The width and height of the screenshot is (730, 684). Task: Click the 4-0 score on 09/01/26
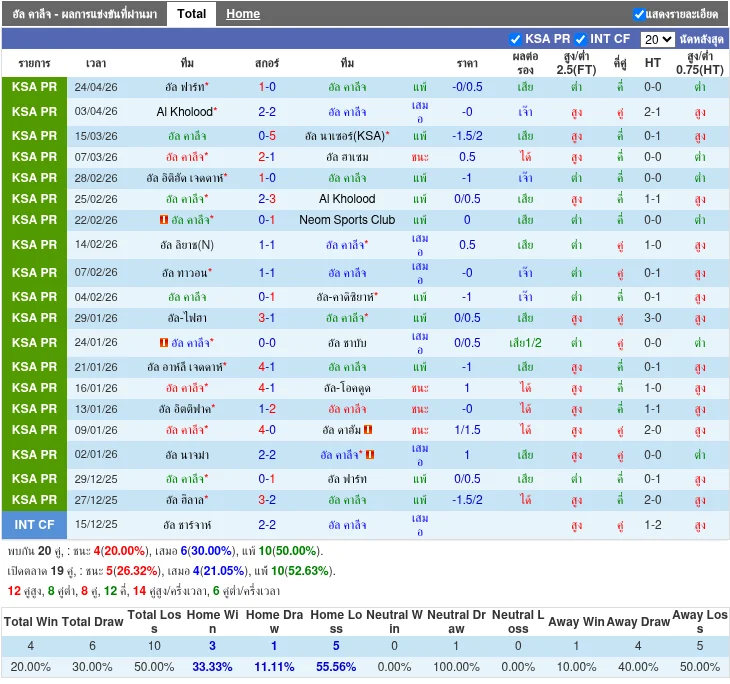[267, 430]
